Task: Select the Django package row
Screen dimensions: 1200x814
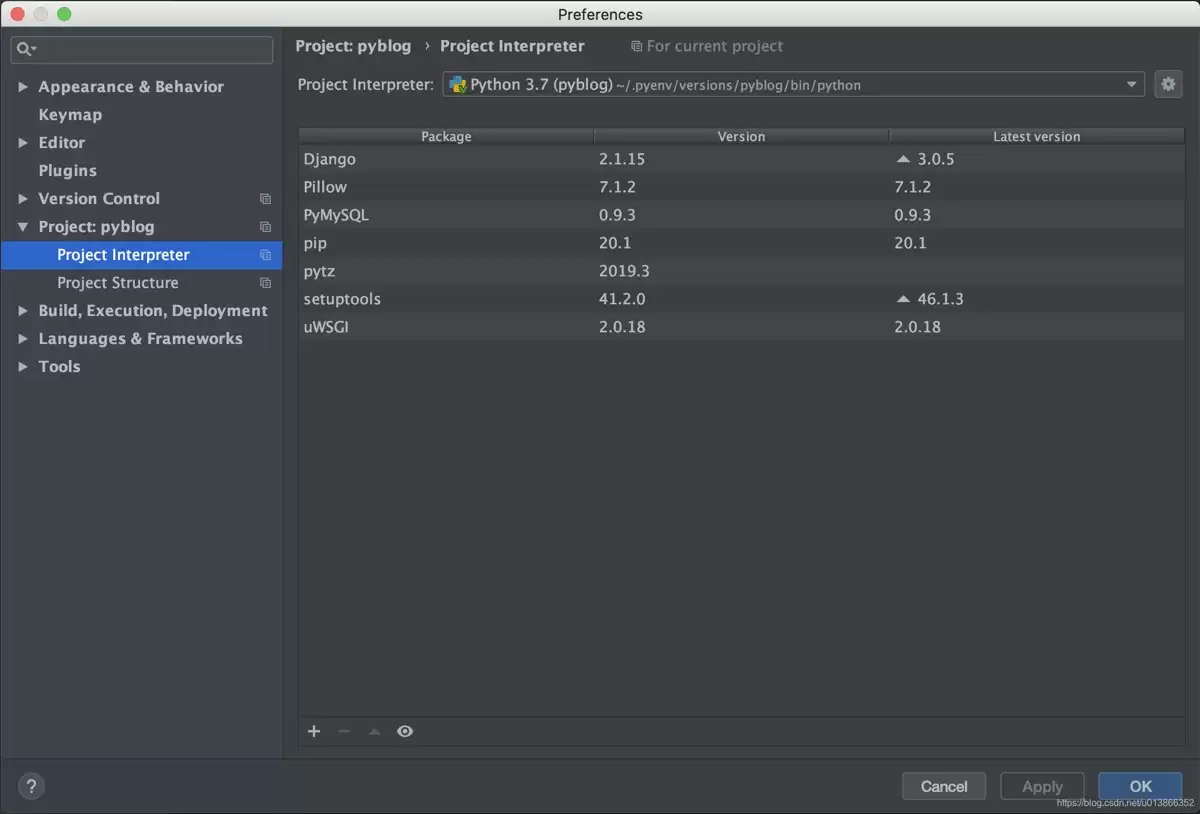Action: pos(742,159)
